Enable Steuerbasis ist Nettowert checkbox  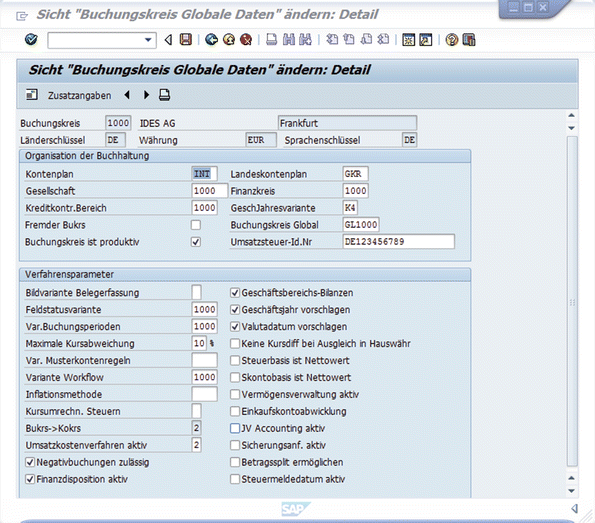tap(235, 360)
